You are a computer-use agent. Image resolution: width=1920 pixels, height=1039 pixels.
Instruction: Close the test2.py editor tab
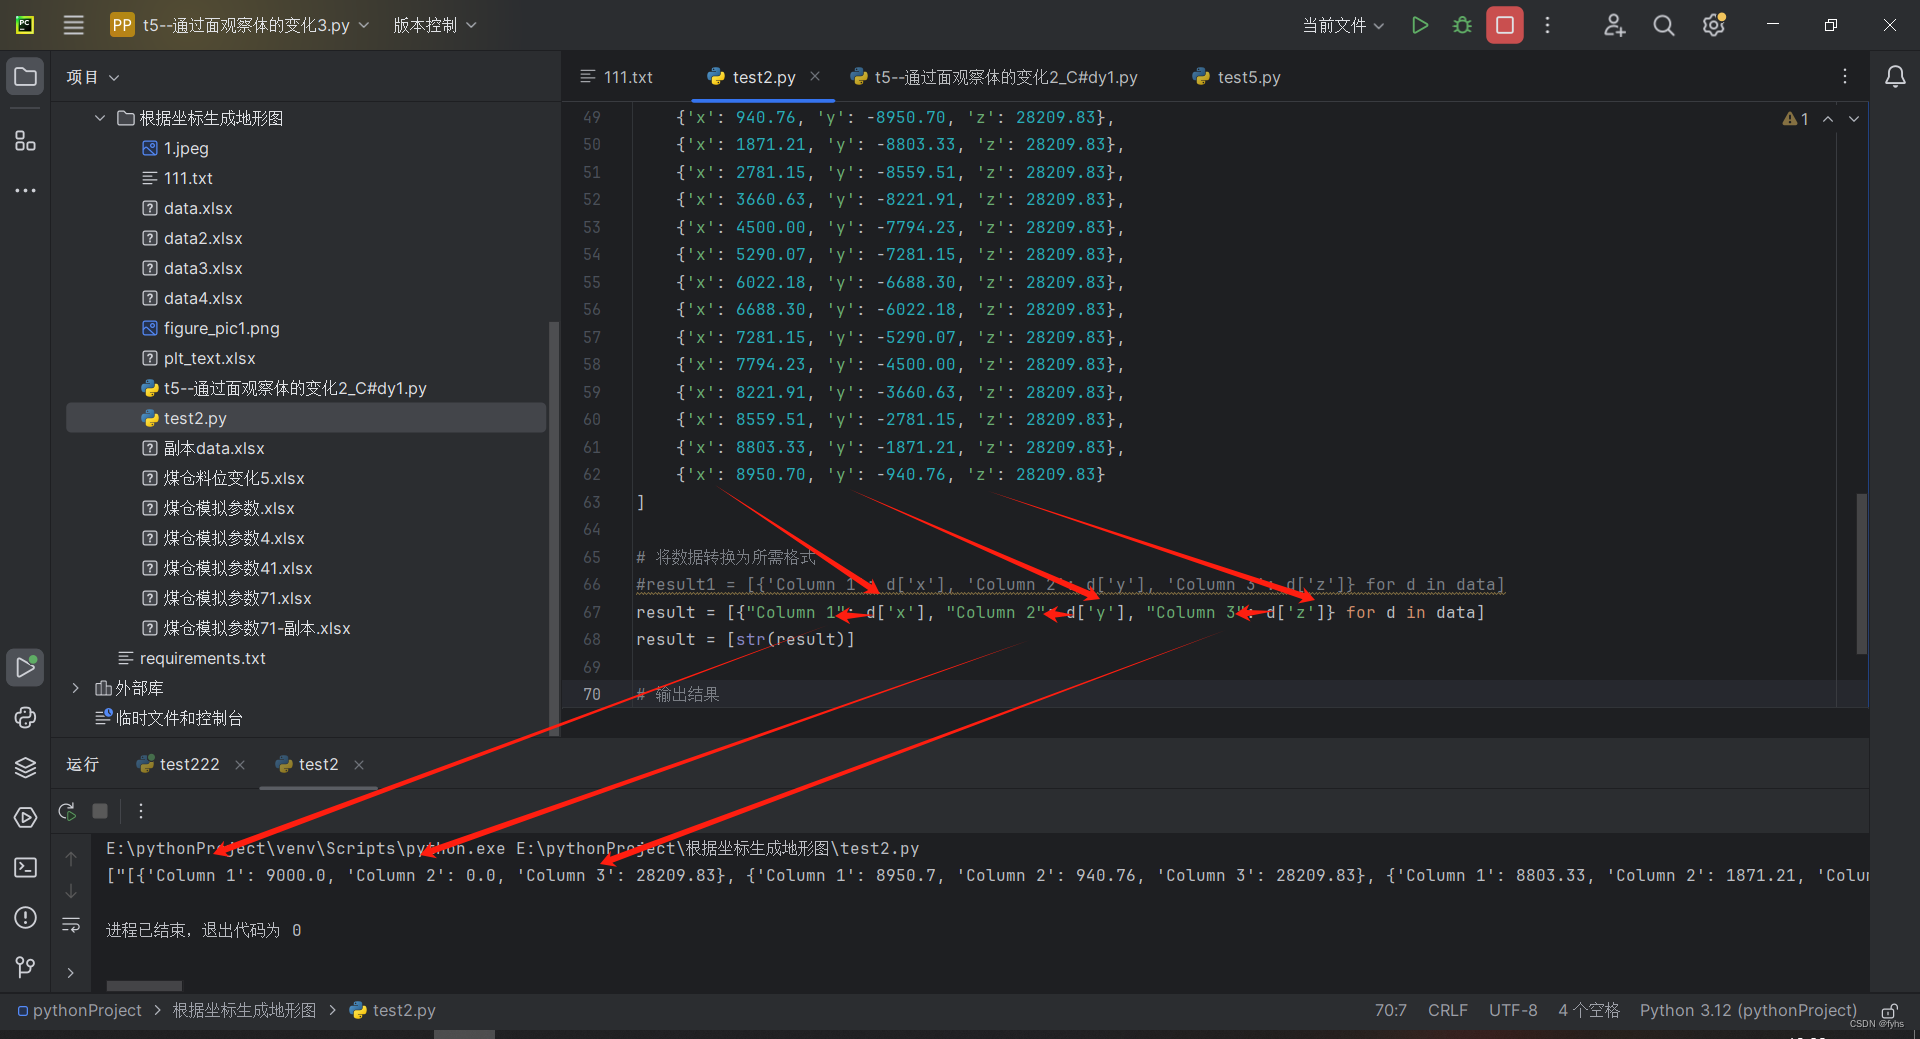[x=815, y=76]
